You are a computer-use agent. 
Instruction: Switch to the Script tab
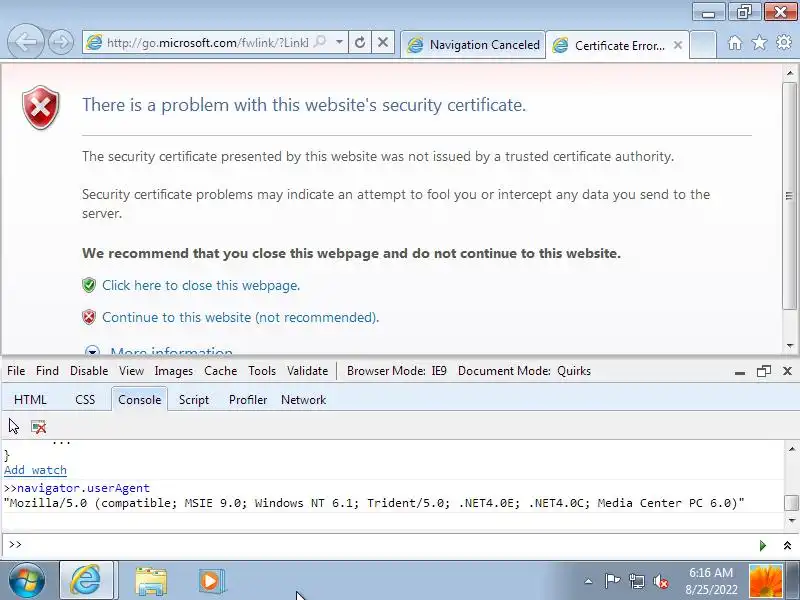coord(194,399)
